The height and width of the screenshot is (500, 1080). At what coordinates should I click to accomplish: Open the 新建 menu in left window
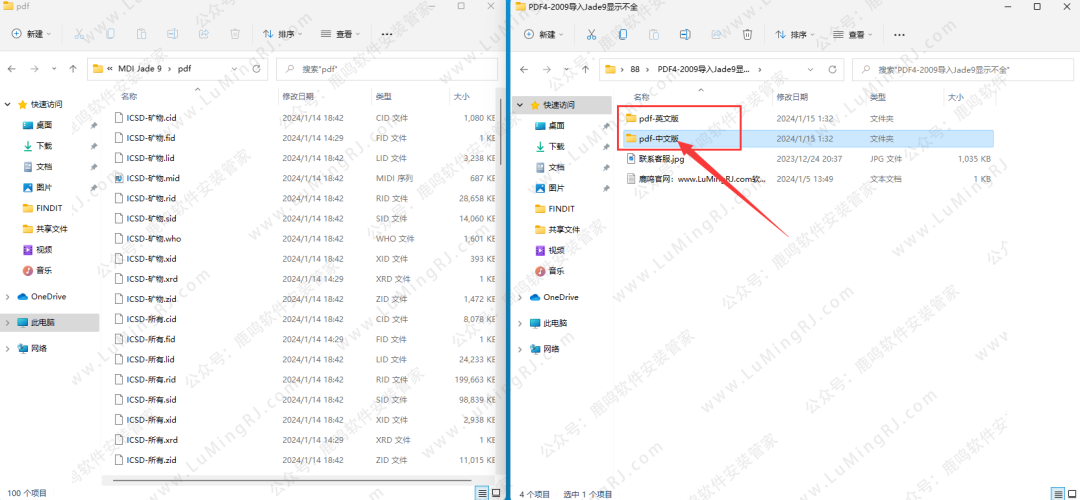click(x=34, y=34)
